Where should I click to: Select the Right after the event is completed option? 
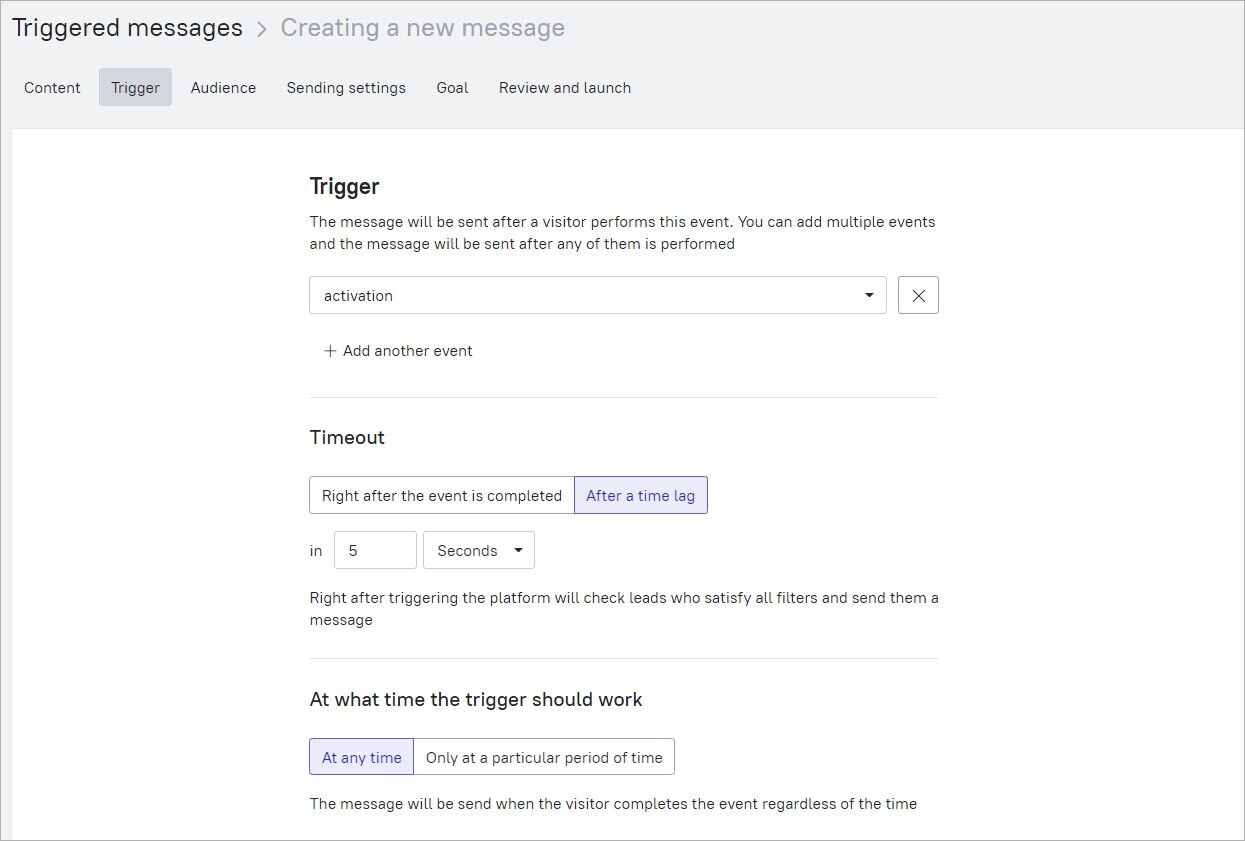[x=441, y=495]
